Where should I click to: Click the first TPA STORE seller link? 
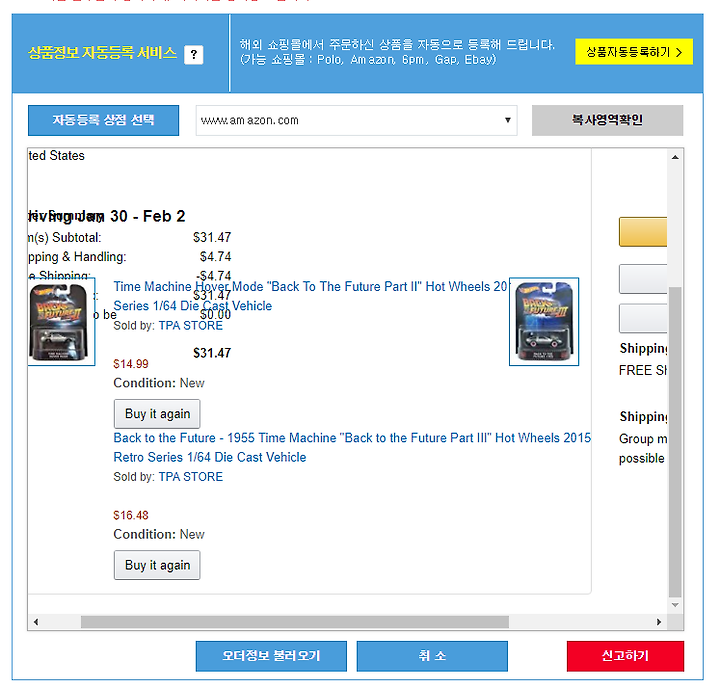[x=191, y=326]
